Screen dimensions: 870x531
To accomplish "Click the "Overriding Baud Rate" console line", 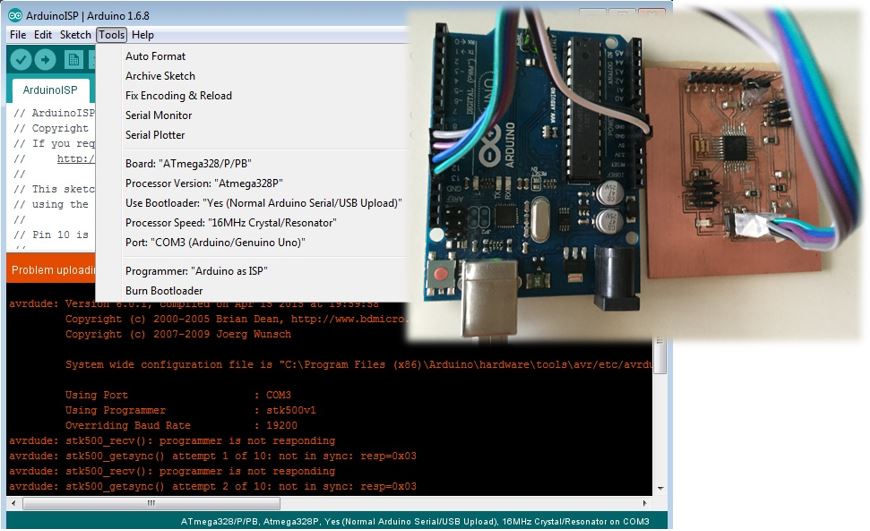I will (x=181, y=426).
